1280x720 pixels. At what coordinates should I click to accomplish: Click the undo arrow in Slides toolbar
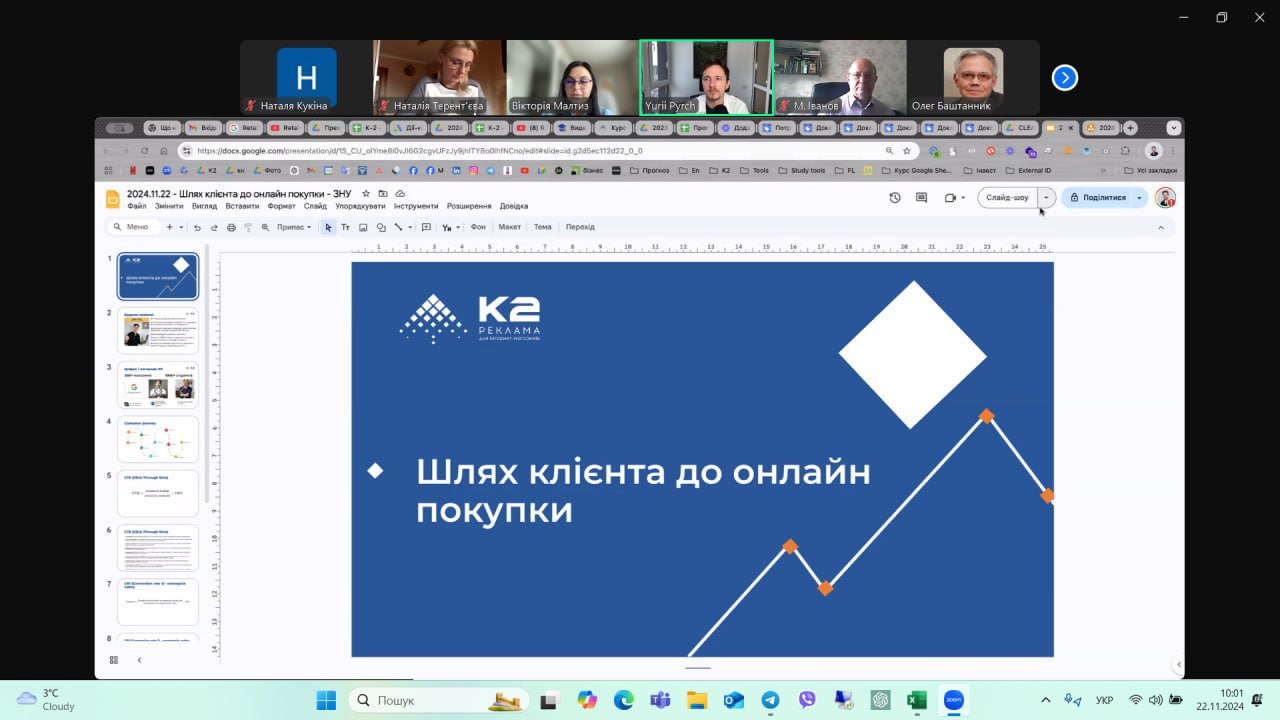click(197, 227)
